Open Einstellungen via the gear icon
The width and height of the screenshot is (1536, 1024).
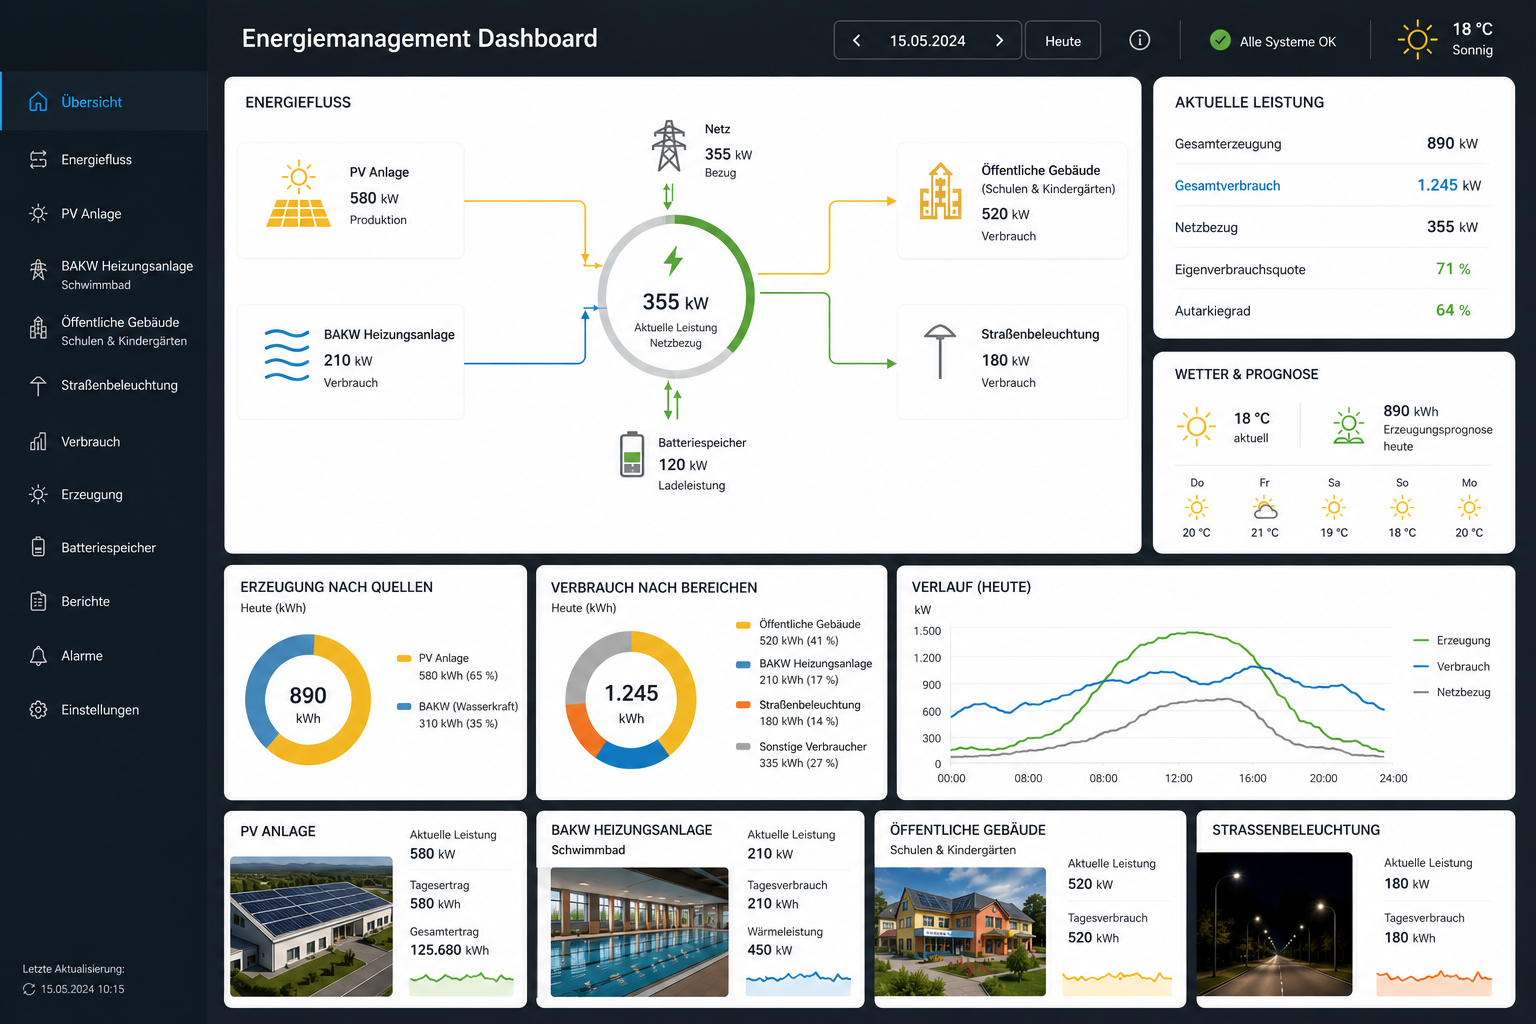click(38, 710)
